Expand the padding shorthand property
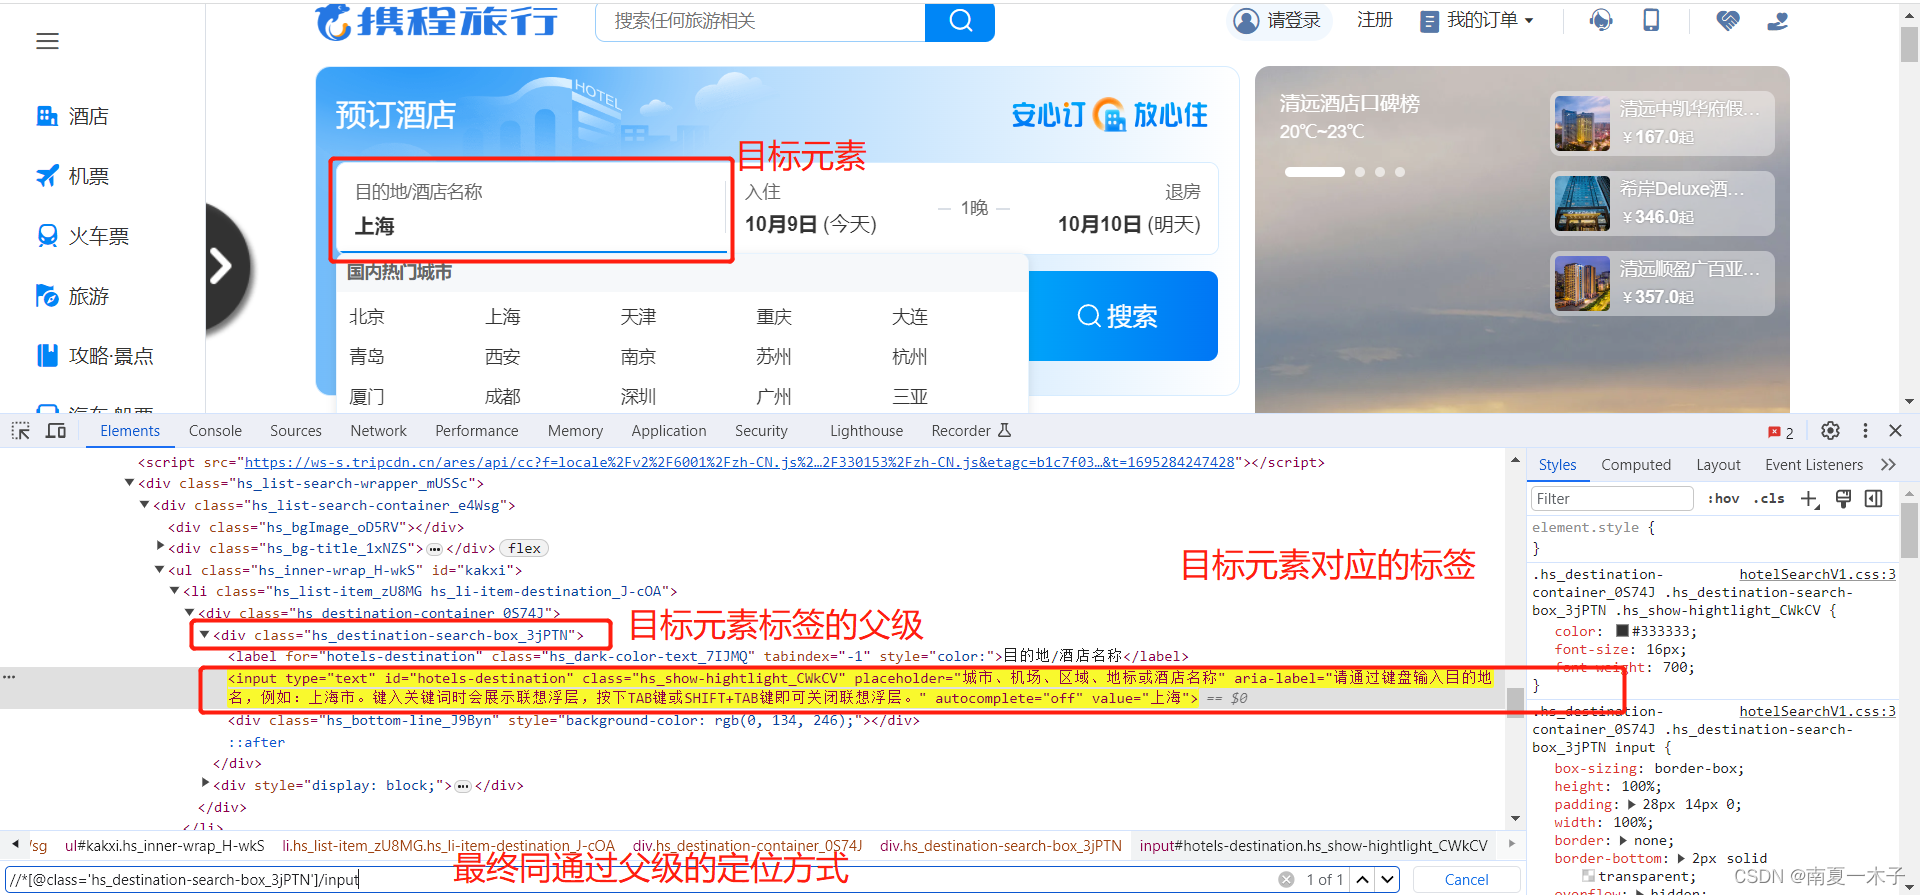 pos(1632,804)
